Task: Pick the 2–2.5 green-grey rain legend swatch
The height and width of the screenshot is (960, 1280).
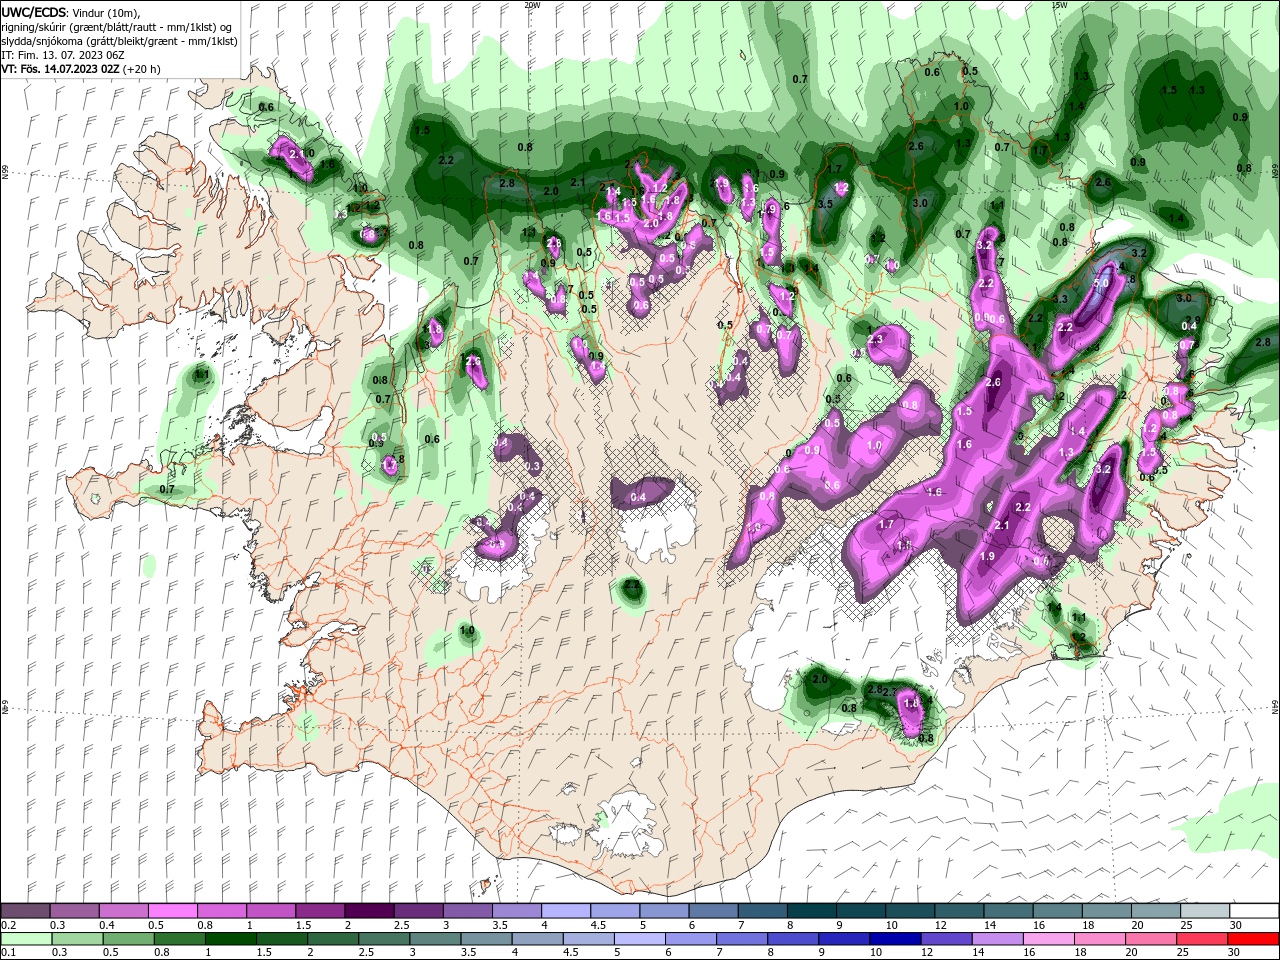Action: pos(333,939)
